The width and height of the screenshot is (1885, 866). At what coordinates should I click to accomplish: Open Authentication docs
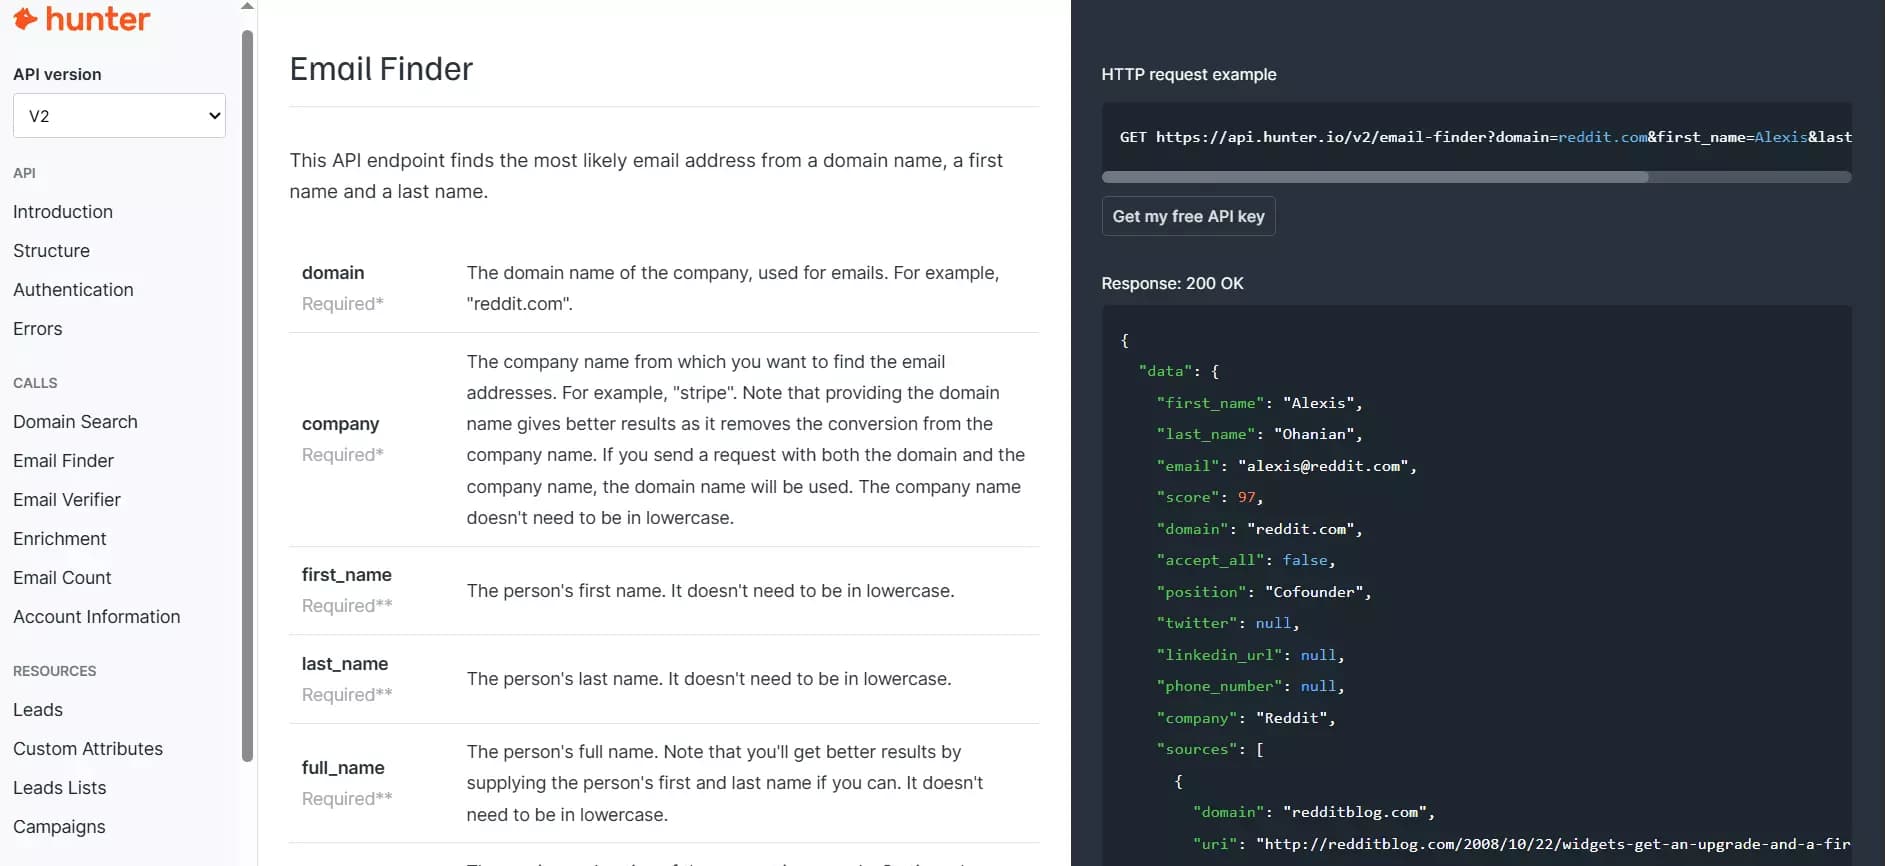[x=73, y=290]
